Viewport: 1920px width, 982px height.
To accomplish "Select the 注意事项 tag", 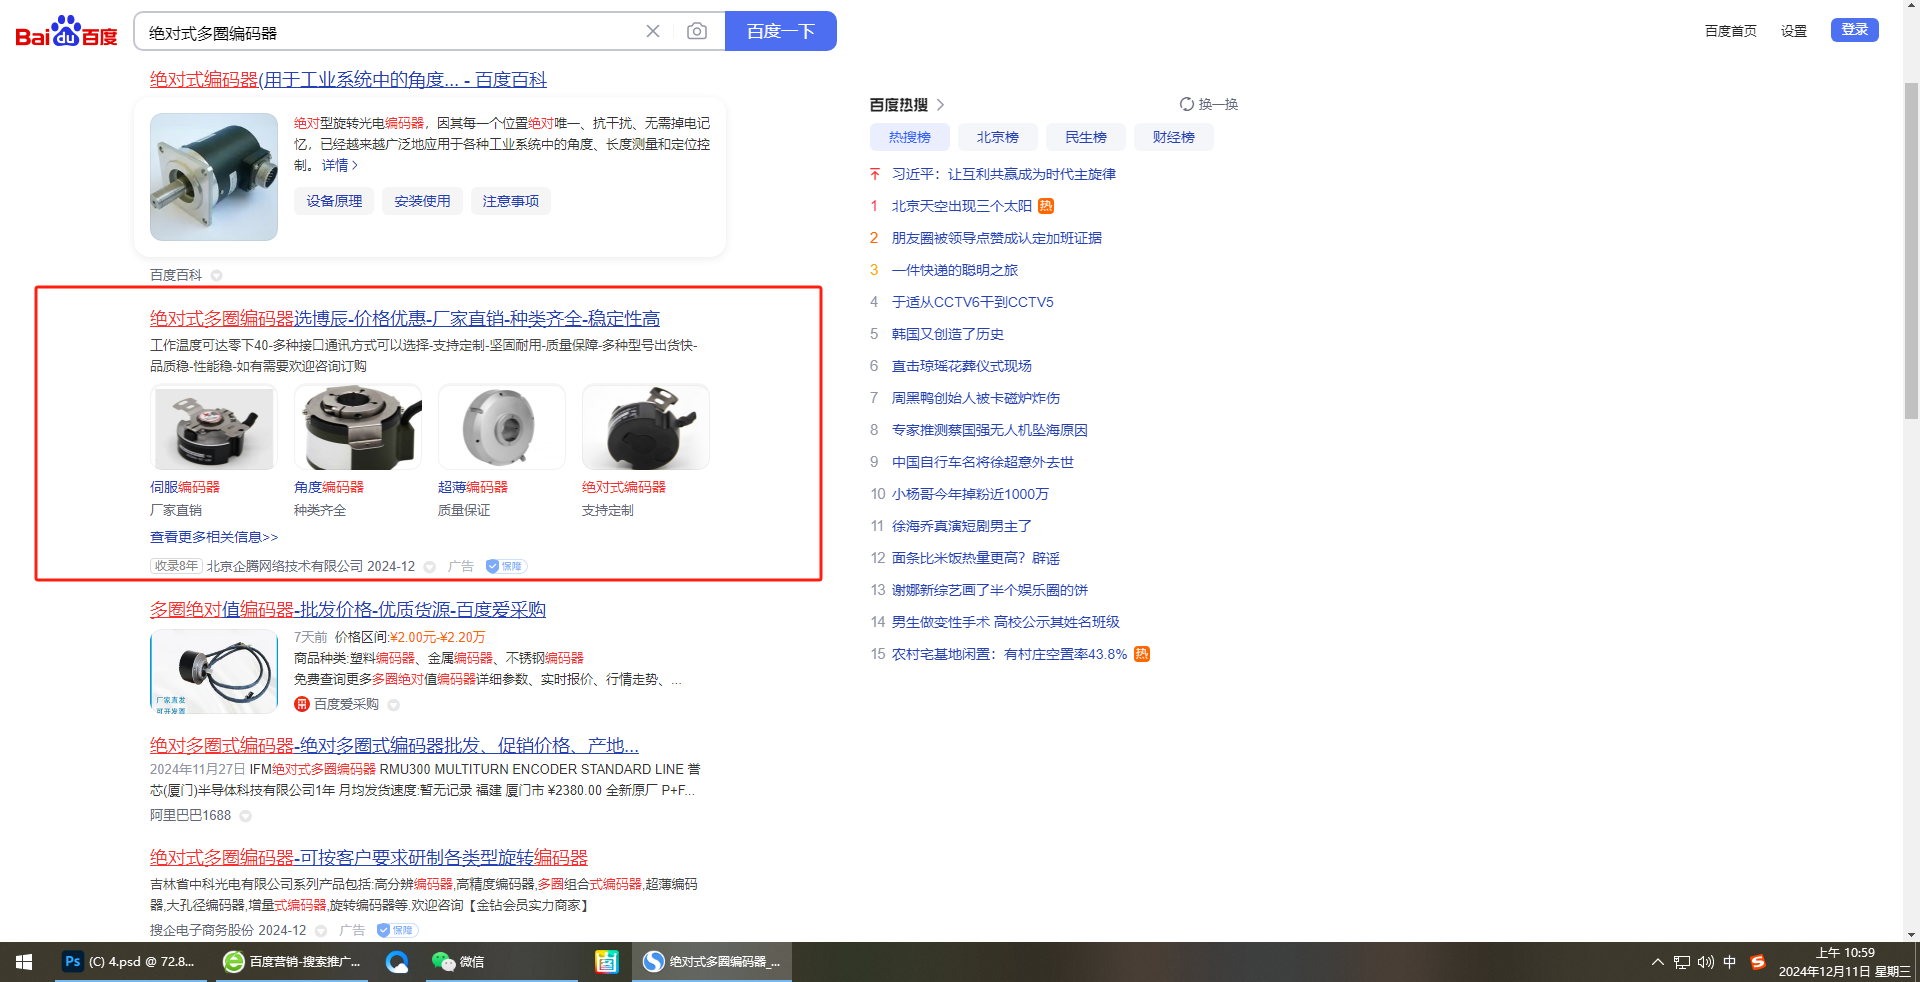I will click(x=510, y=201).
